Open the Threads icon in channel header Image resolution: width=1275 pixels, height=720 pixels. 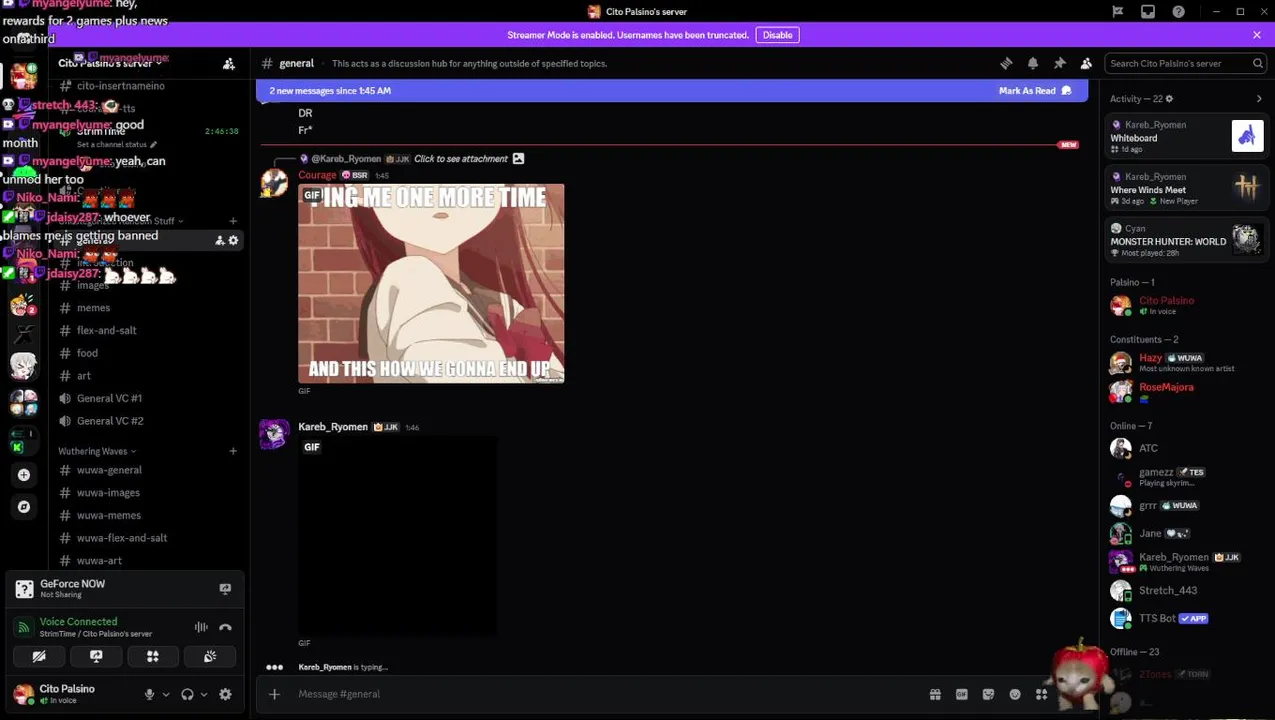[x=1006, y=63]
